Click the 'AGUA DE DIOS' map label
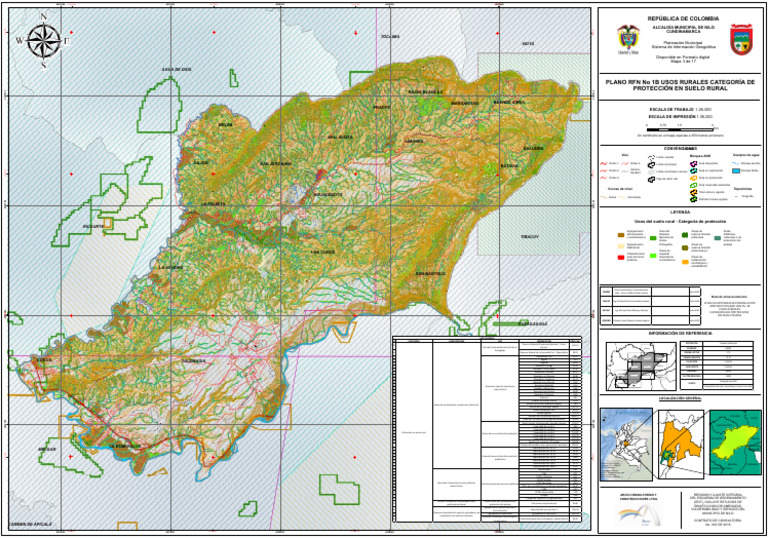The image size is (768, 538). click(177, 70)
